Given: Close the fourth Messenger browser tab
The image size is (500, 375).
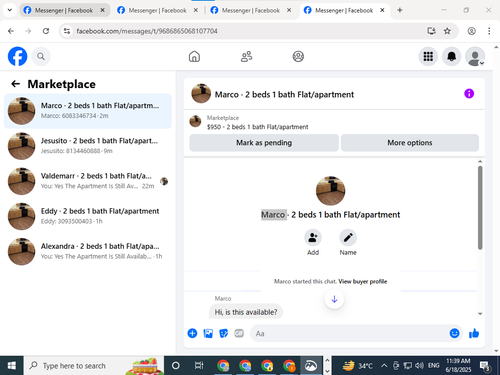Looking at the screenshot, I should point(382,10).
